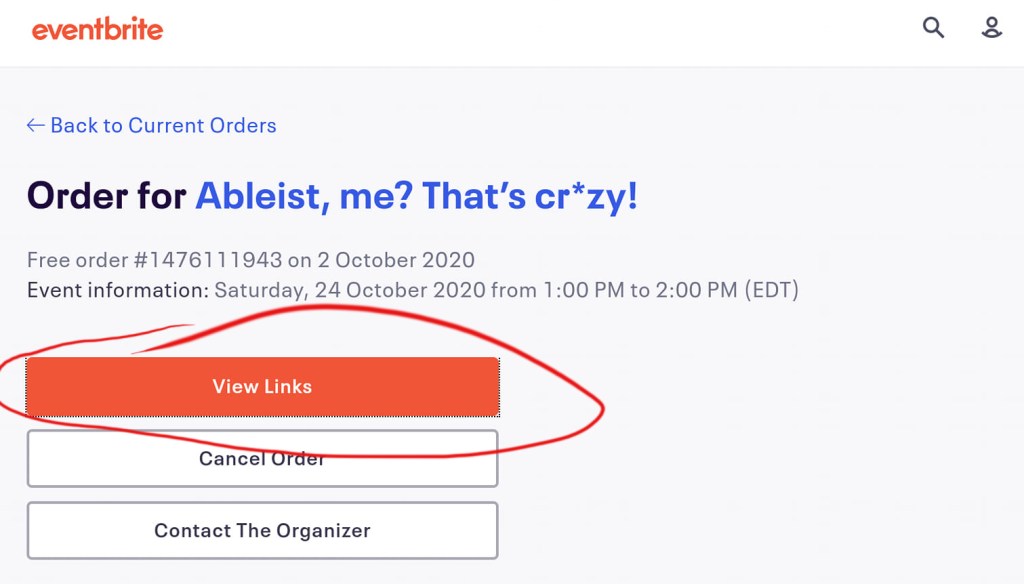
Task: Open search with the magnifying glass icon
Action: (933, 28)
